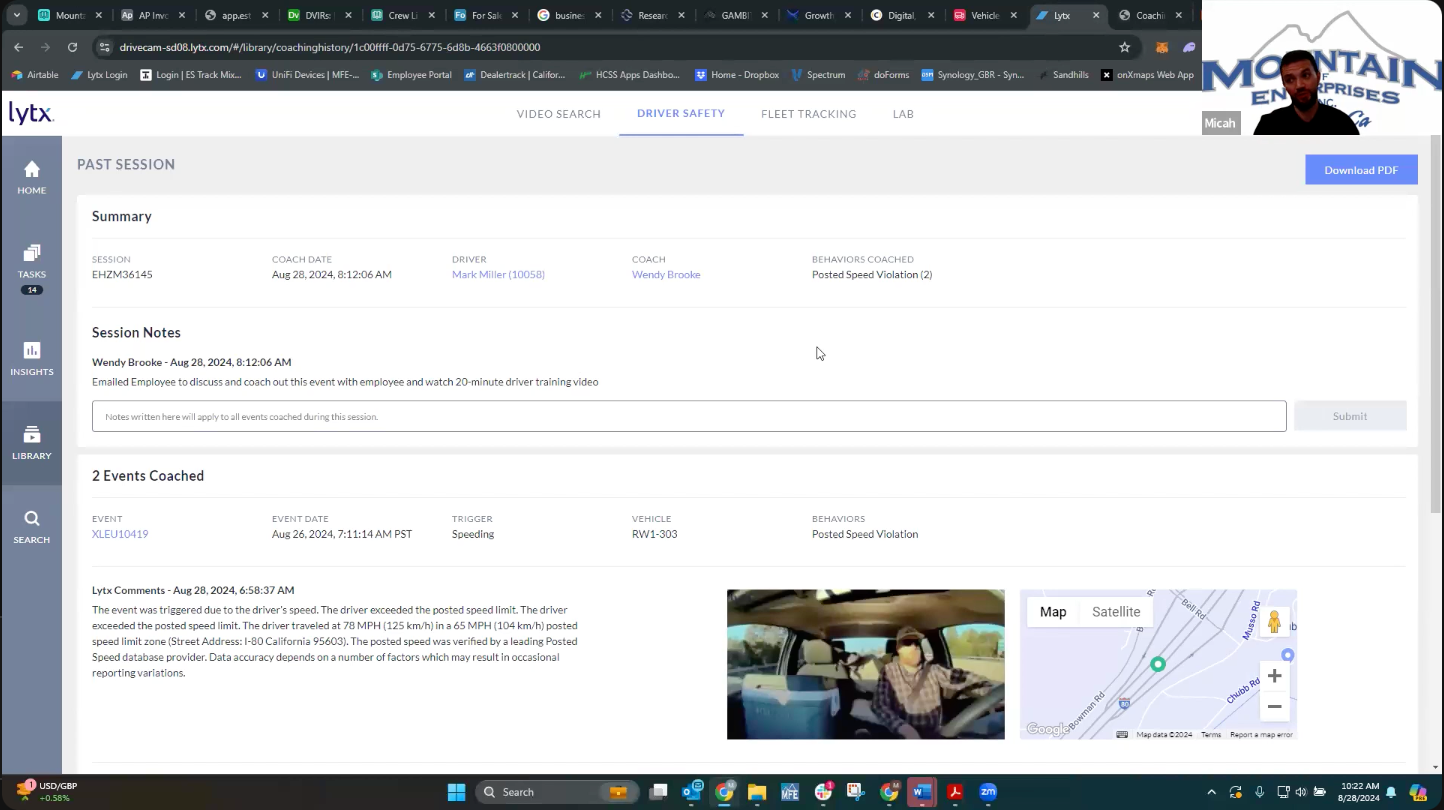Select the Driver Safety tab

681,113
